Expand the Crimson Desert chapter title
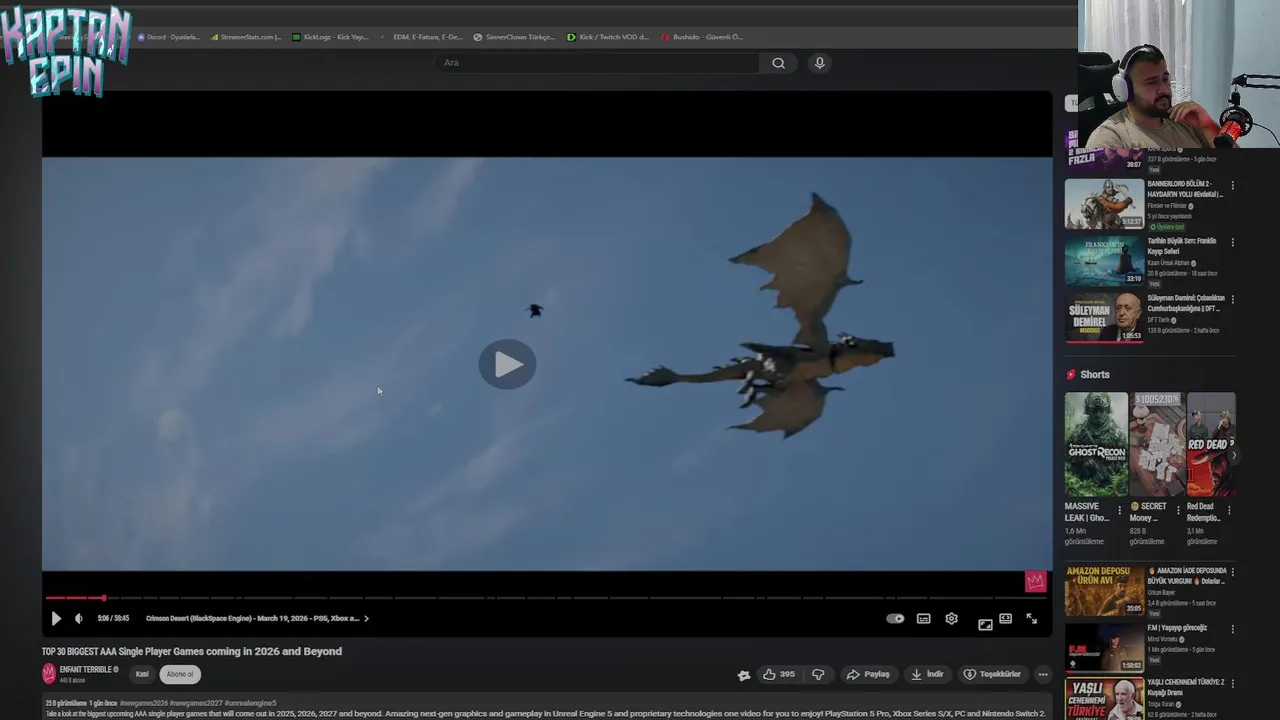This screenshot has height=720, width=1280. [257, 619]
